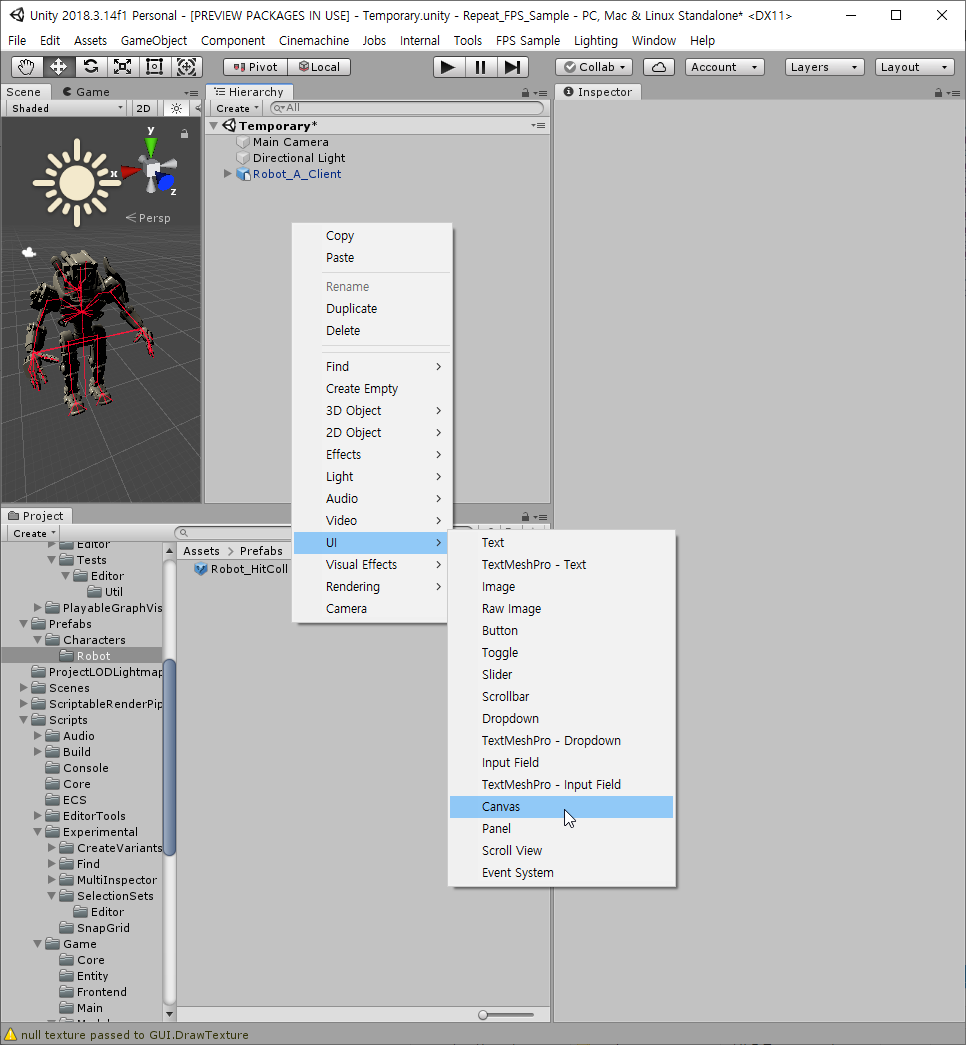Toggle scene lighting sun icon

176,108
